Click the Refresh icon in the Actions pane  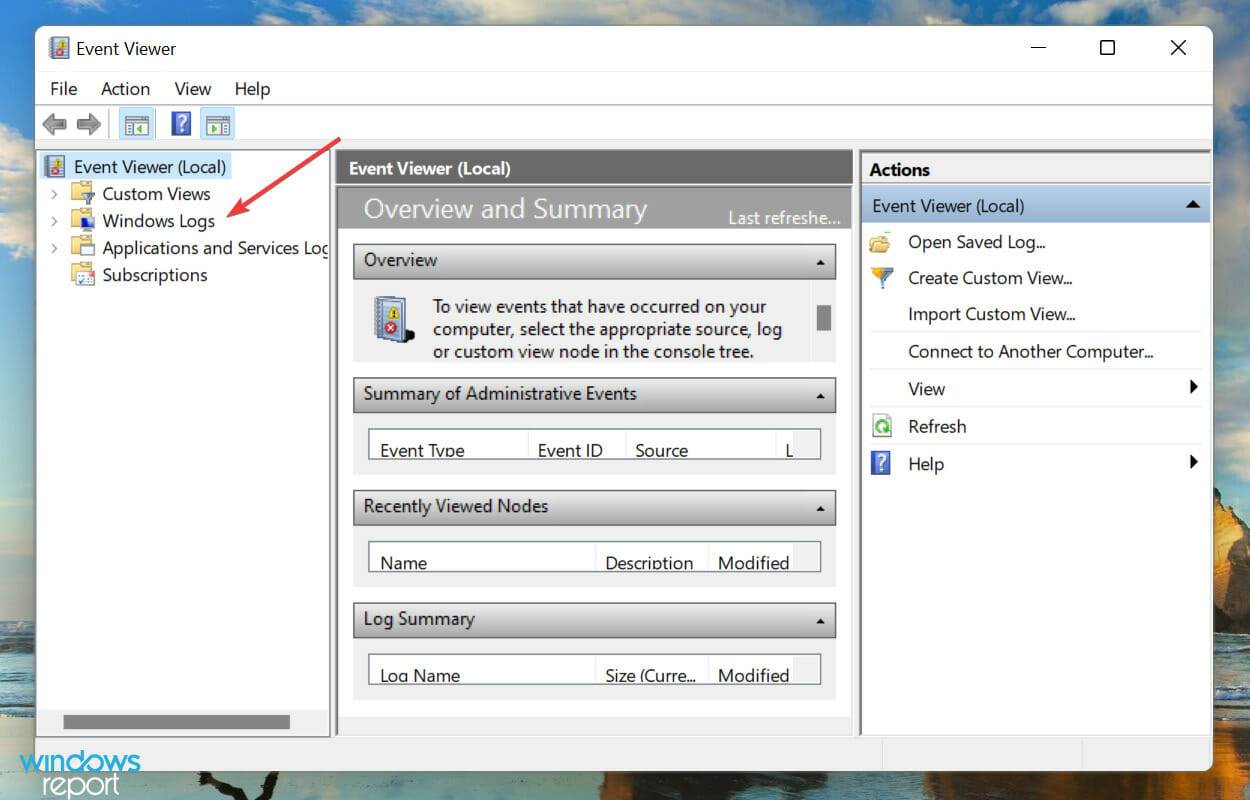tap(882, 426)
